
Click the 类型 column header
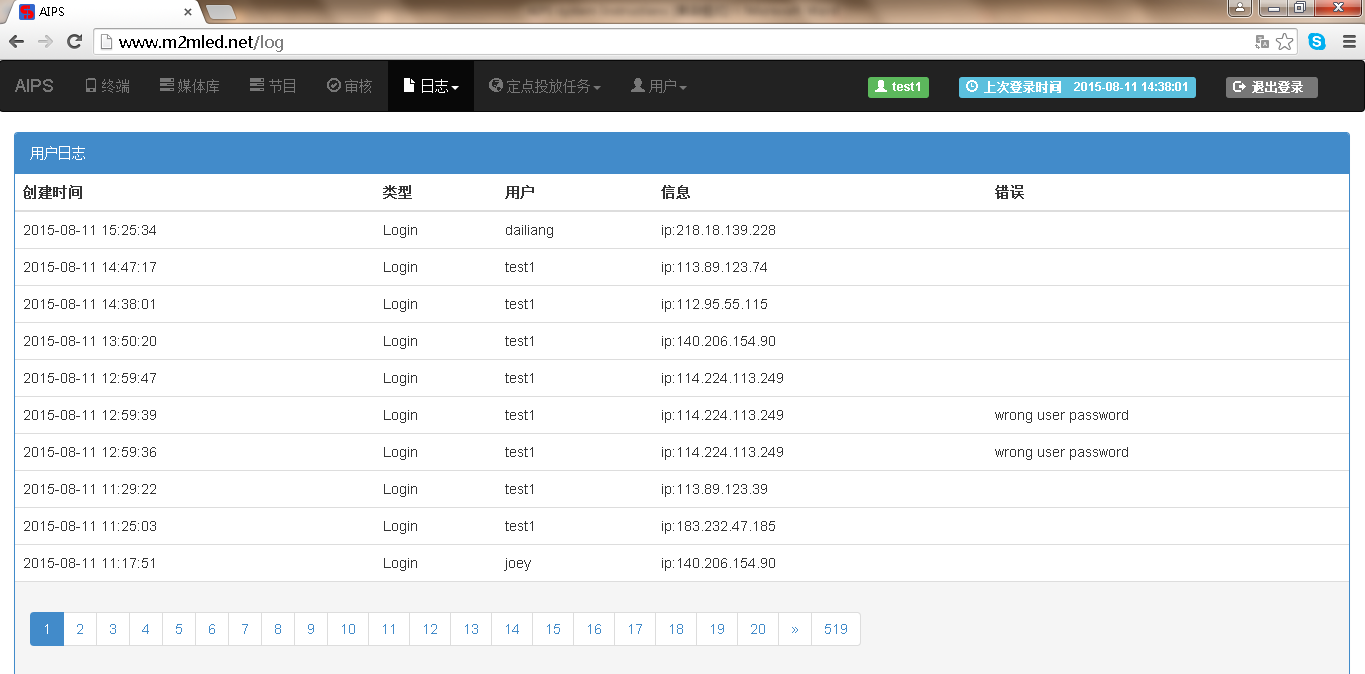point(397,192)
